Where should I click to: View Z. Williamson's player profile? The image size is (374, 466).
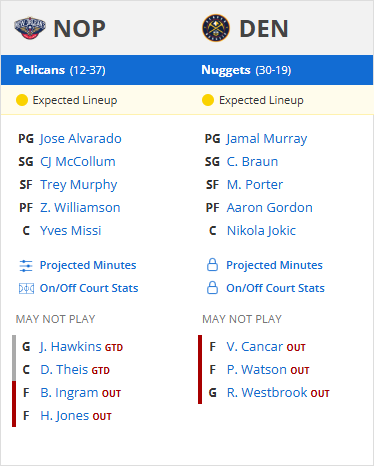tap(80, 208)
